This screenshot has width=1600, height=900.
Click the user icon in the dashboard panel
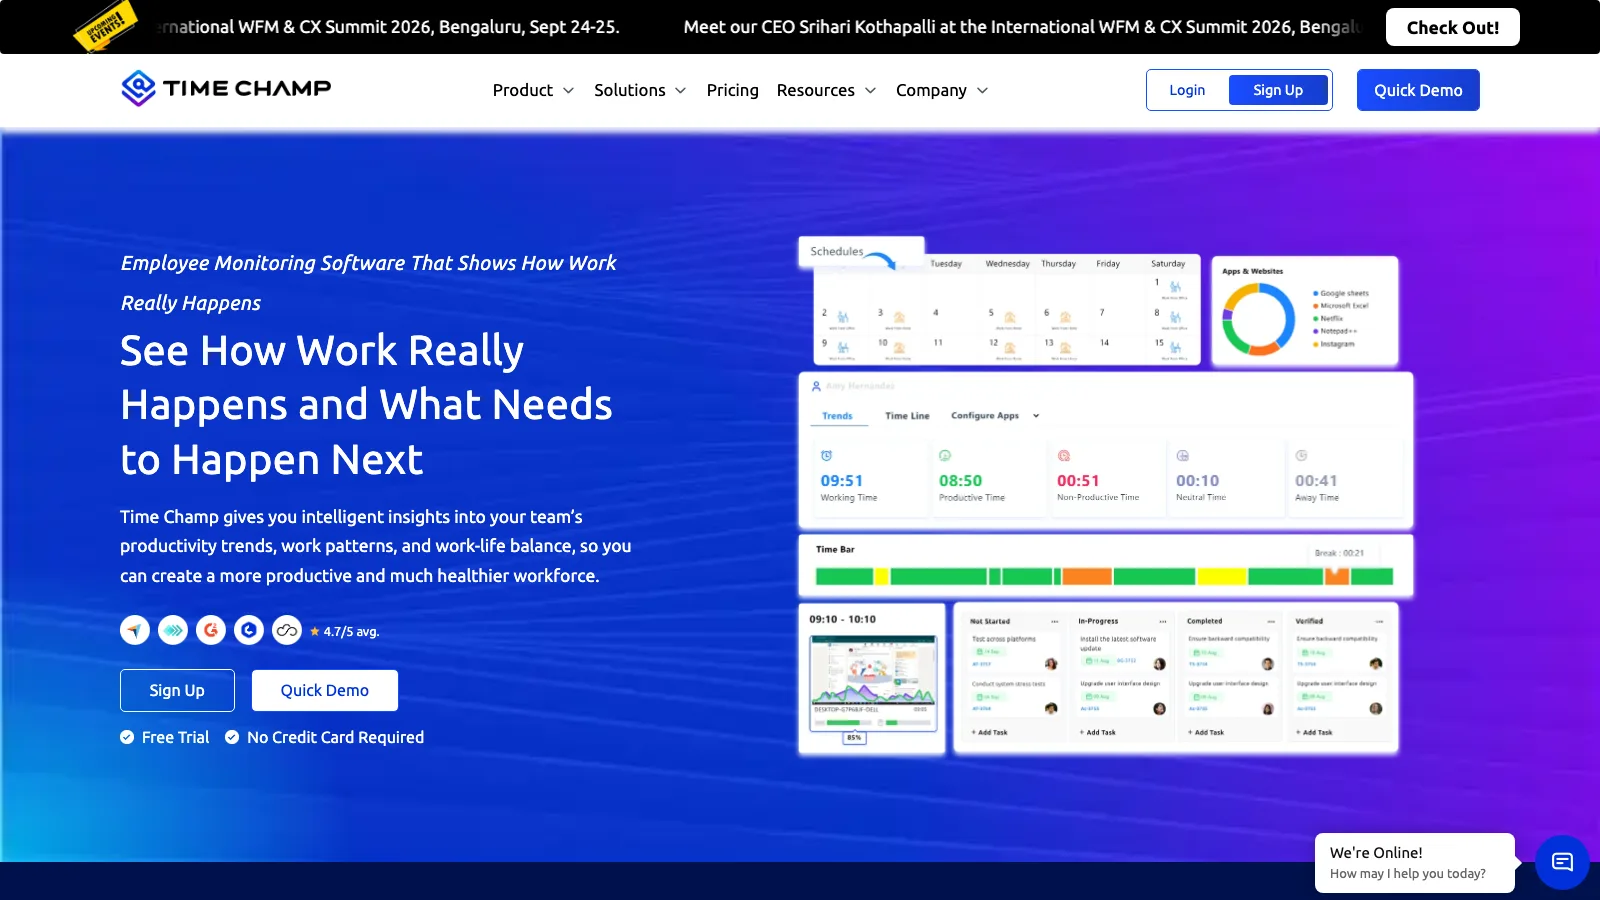(816, 386)
